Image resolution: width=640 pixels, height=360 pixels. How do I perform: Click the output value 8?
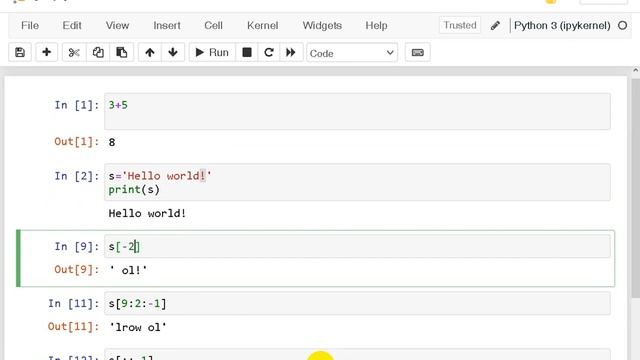point(112,142)
